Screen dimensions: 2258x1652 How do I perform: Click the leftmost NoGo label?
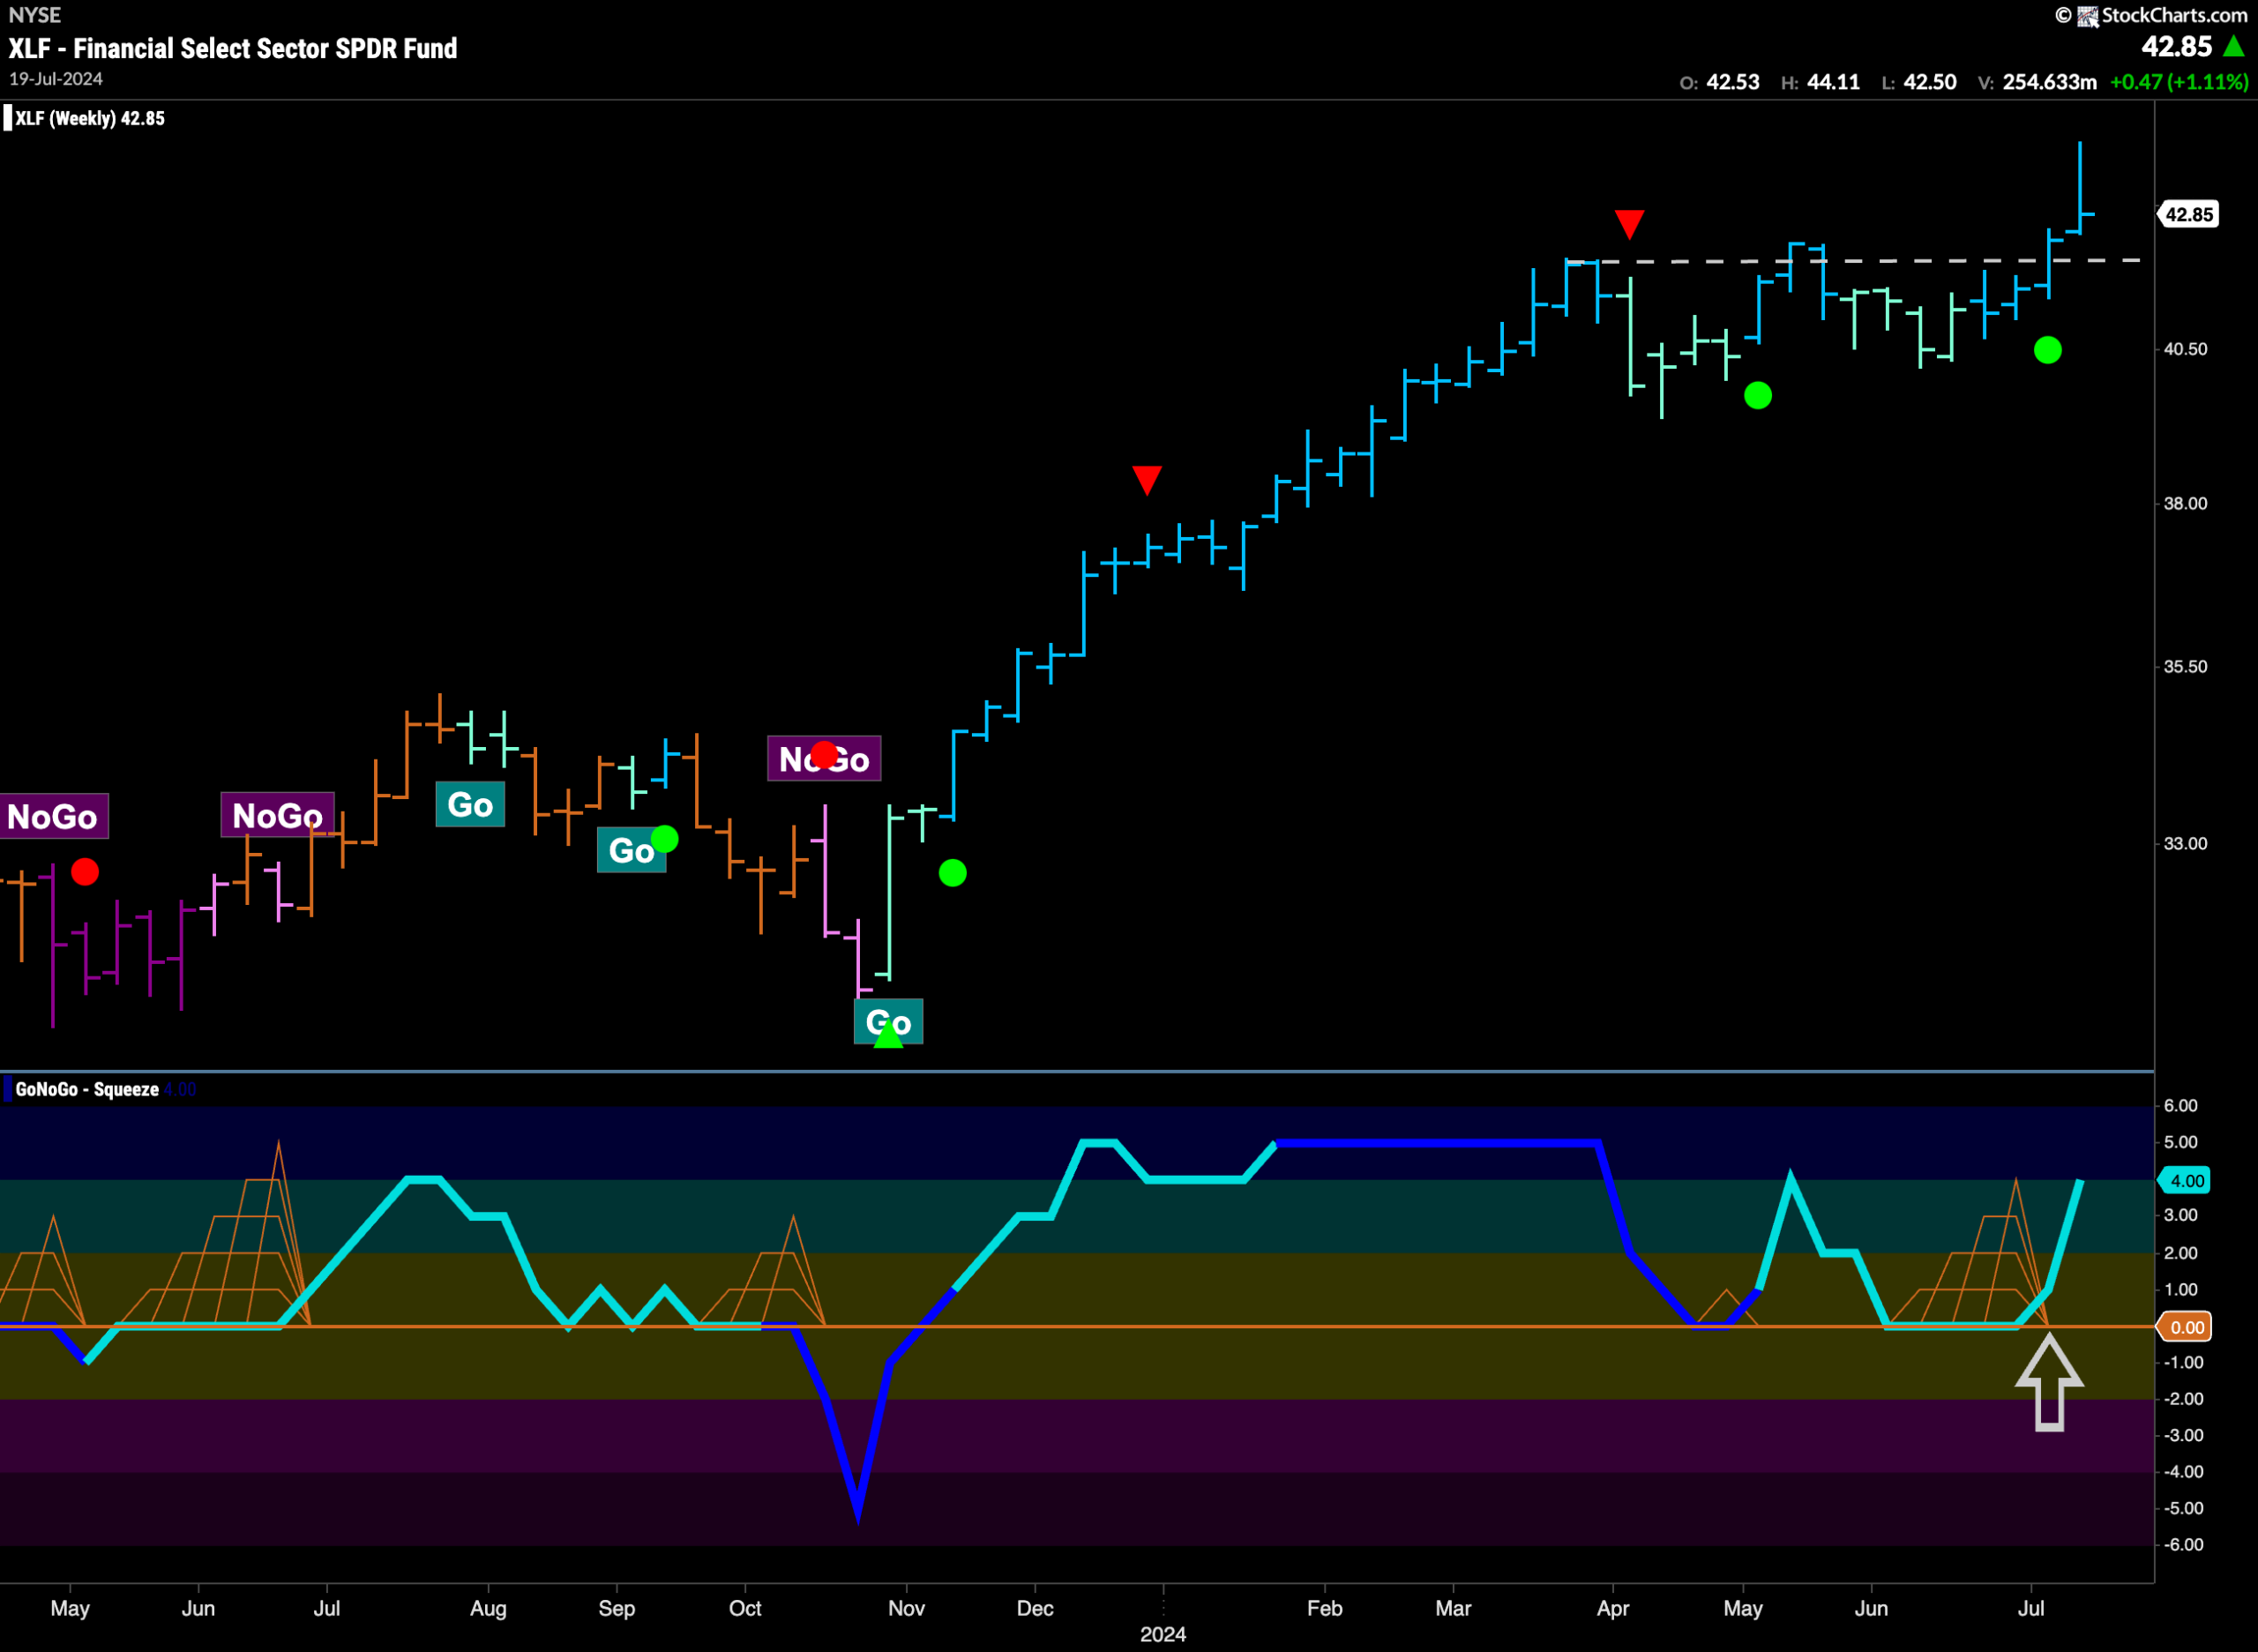pyautogui.click(x=53, y=817)
